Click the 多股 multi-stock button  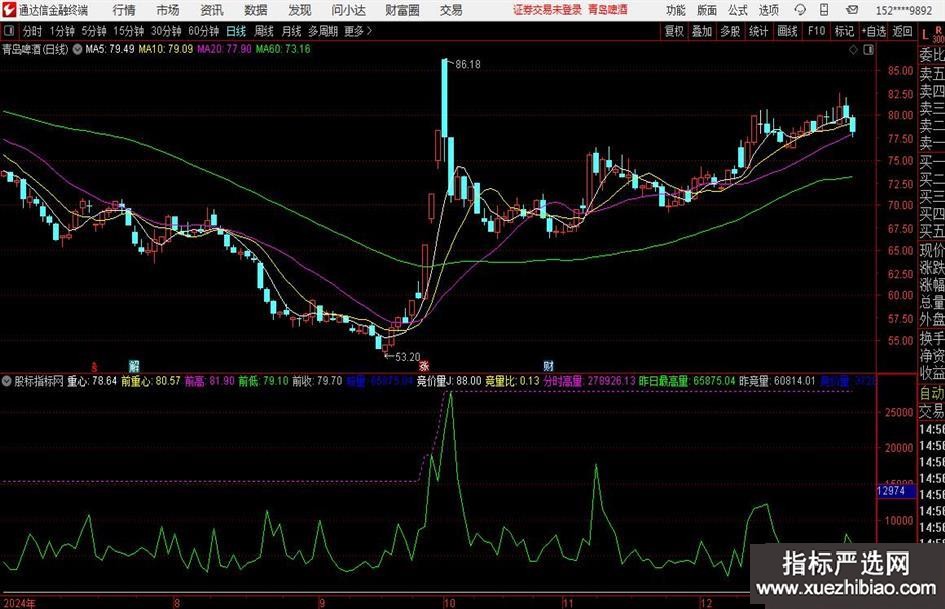coord(730,31)
